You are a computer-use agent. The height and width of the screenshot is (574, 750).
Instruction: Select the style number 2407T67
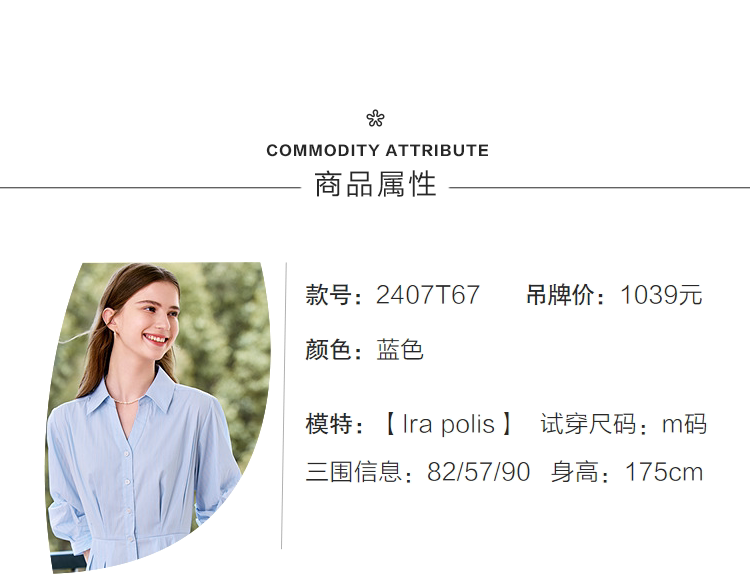pos(428,295)
